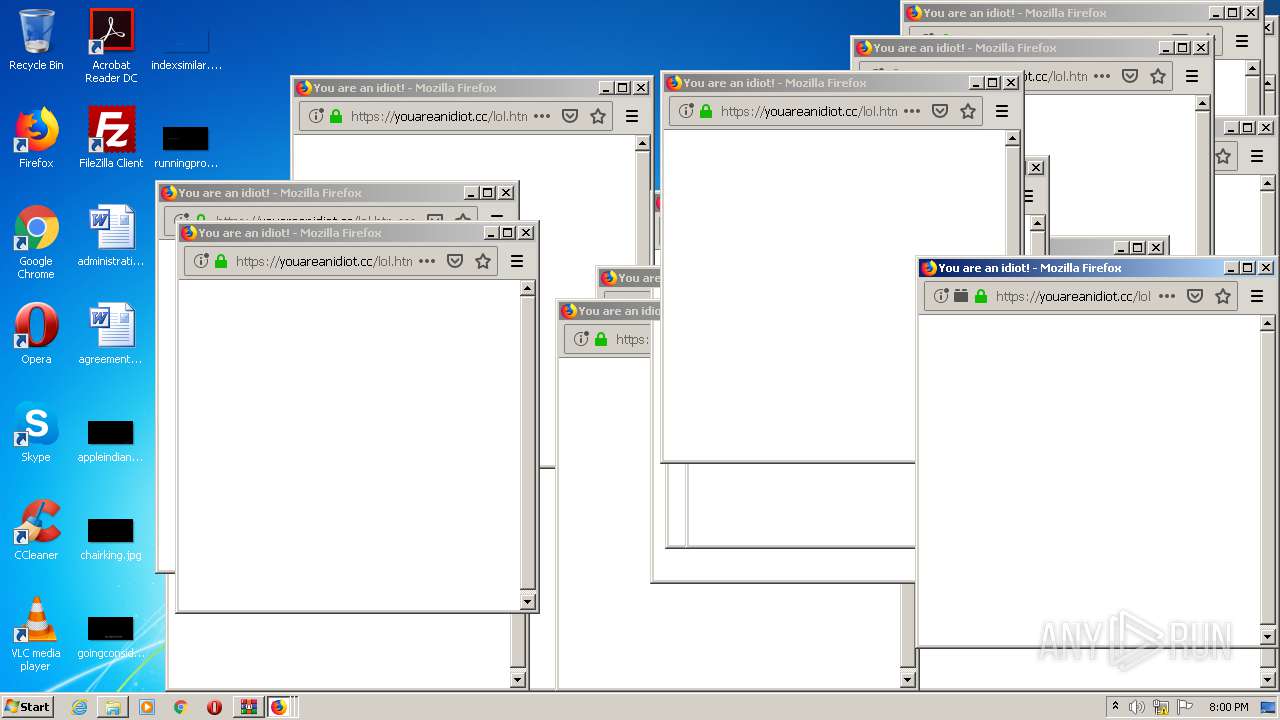Click the Pocket icon in the second Firefox window from the top-right
The width and height of the screenshot is (1280, 720).
coord(1130,76)
